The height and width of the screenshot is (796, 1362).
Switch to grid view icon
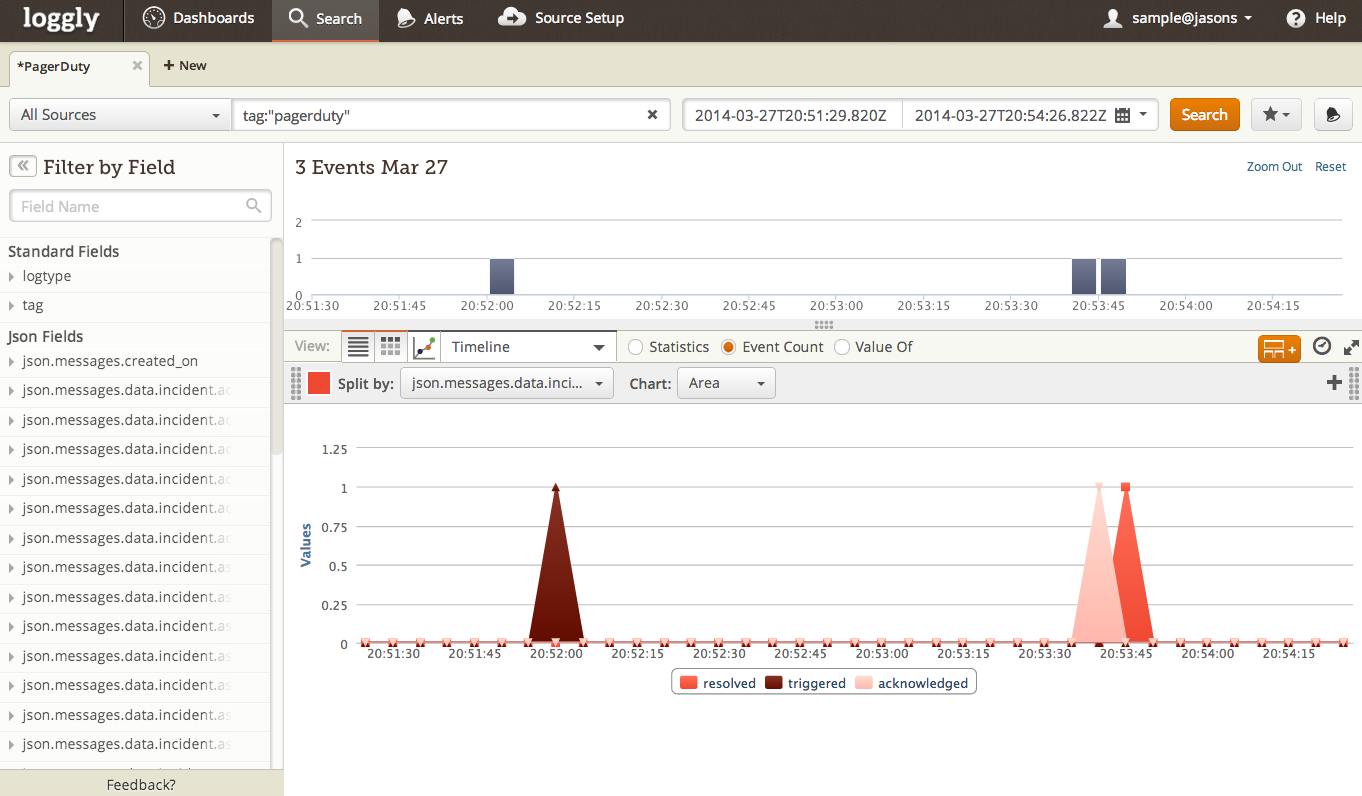(x=391, y=347)
